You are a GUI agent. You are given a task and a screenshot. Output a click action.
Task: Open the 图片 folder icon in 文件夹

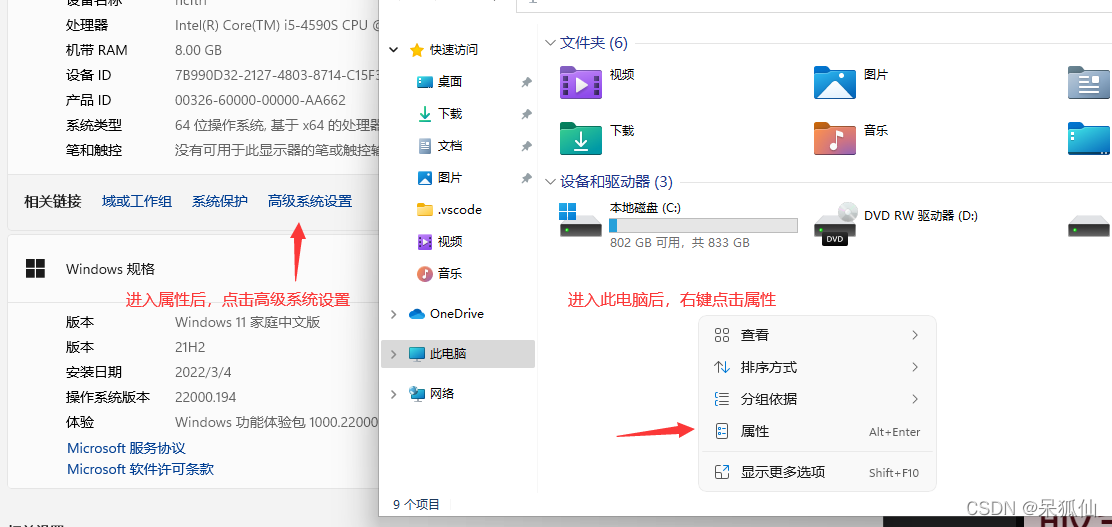835,82
